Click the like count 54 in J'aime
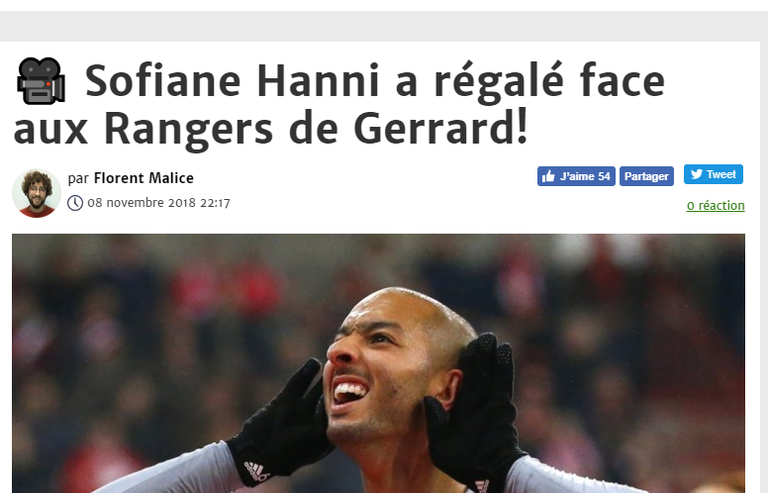The image size is (768, 493). point(604,176)
